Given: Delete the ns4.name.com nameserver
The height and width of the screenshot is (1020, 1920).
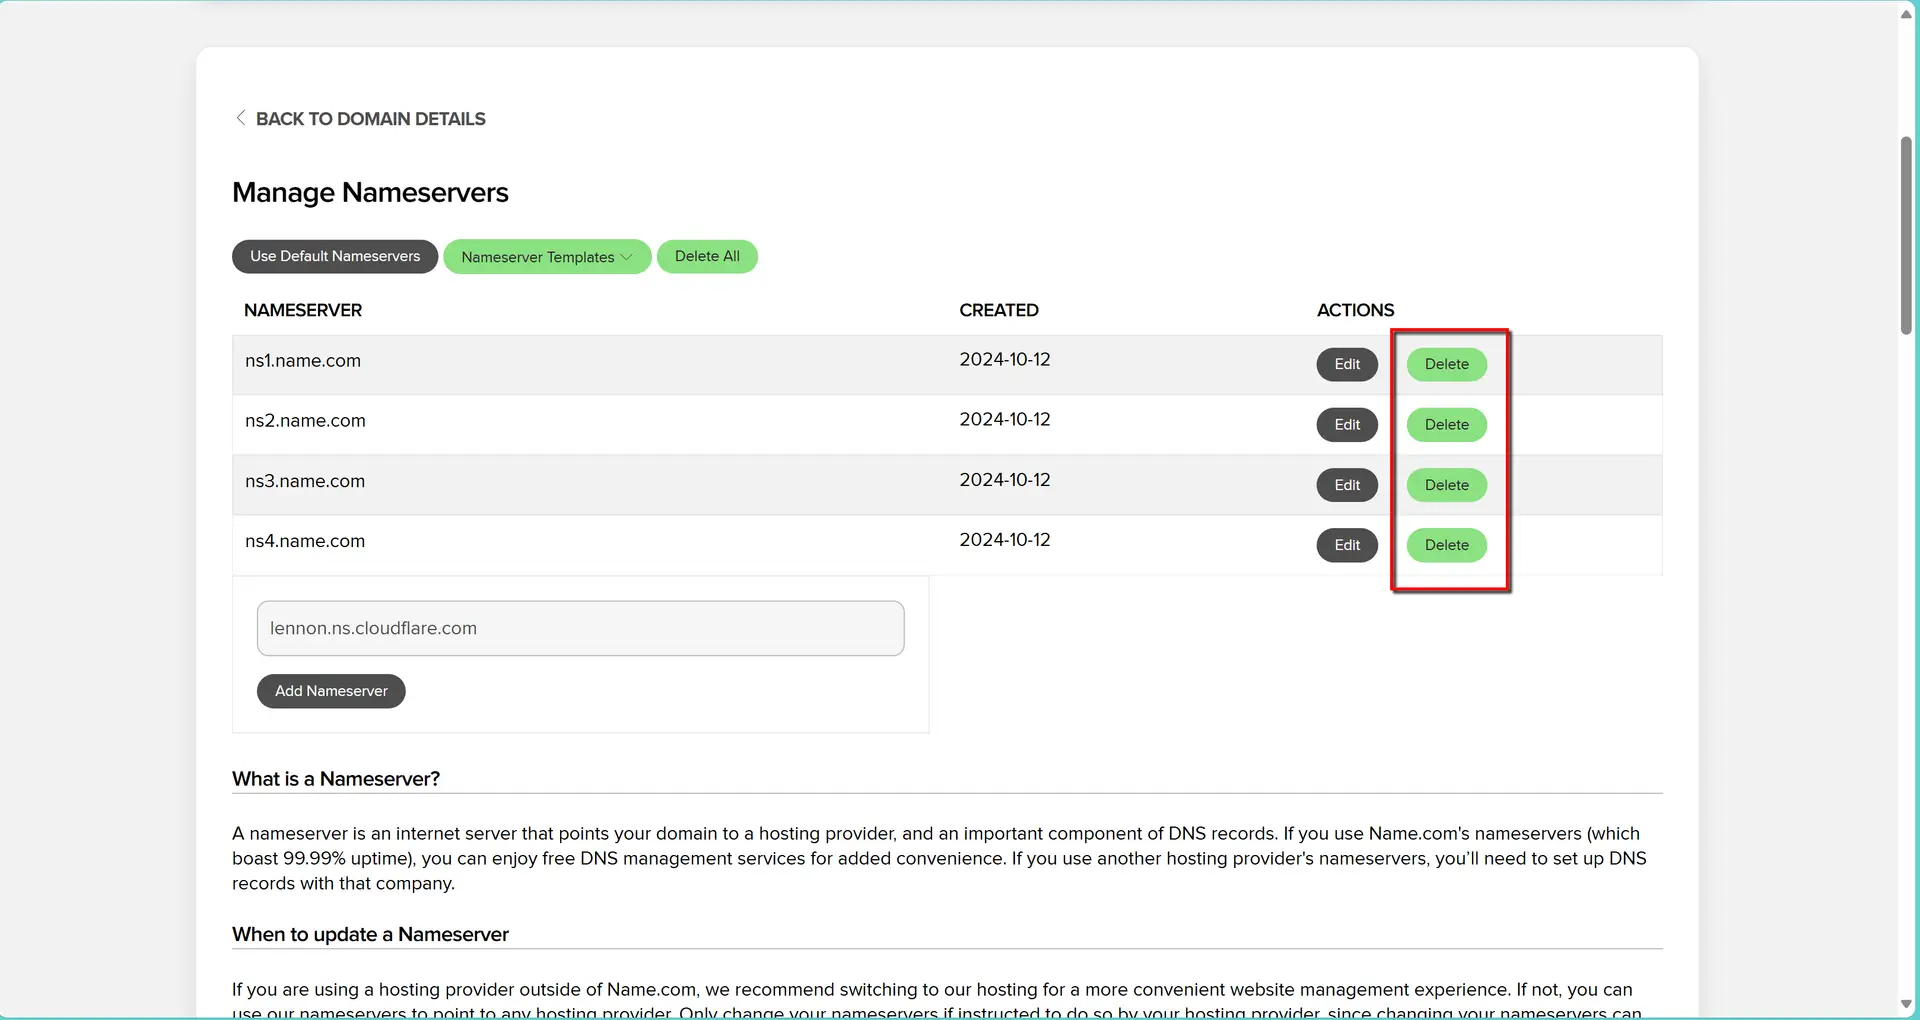Looking at the screenshot, I should [x=1446, y=545].
